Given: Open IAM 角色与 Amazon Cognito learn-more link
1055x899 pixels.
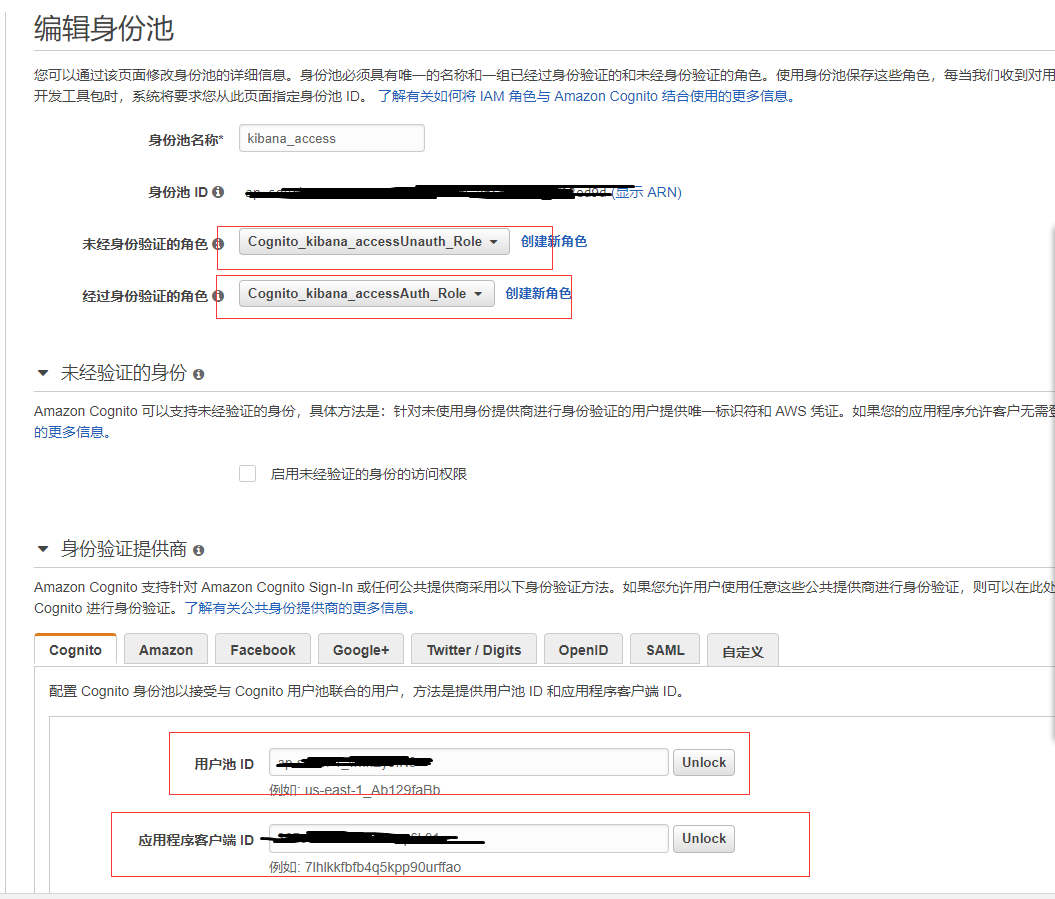Looking at the screenshot, I should (x=586, y=96).
